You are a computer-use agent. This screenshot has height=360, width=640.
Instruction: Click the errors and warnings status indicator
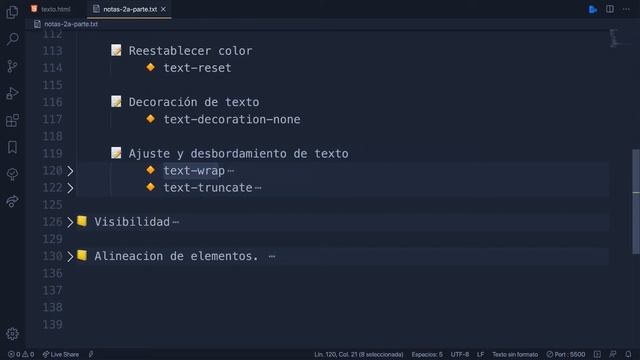(x=21, y=354)
